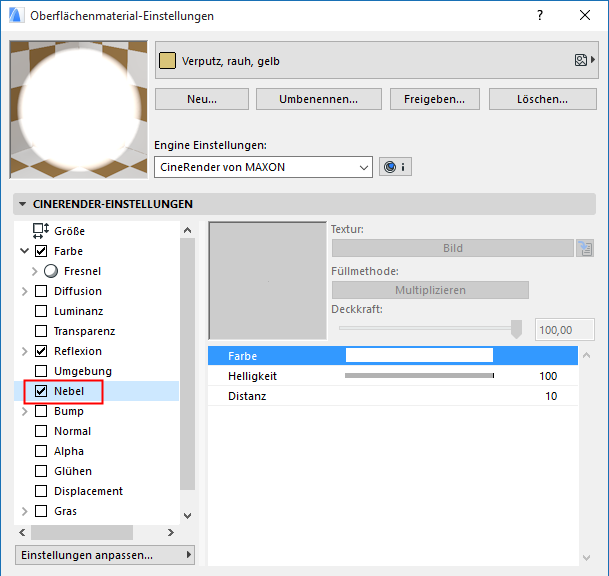Select the Größe tree item label
The height and width of the screenshot is (576, 609).
[x=69, y=231]
